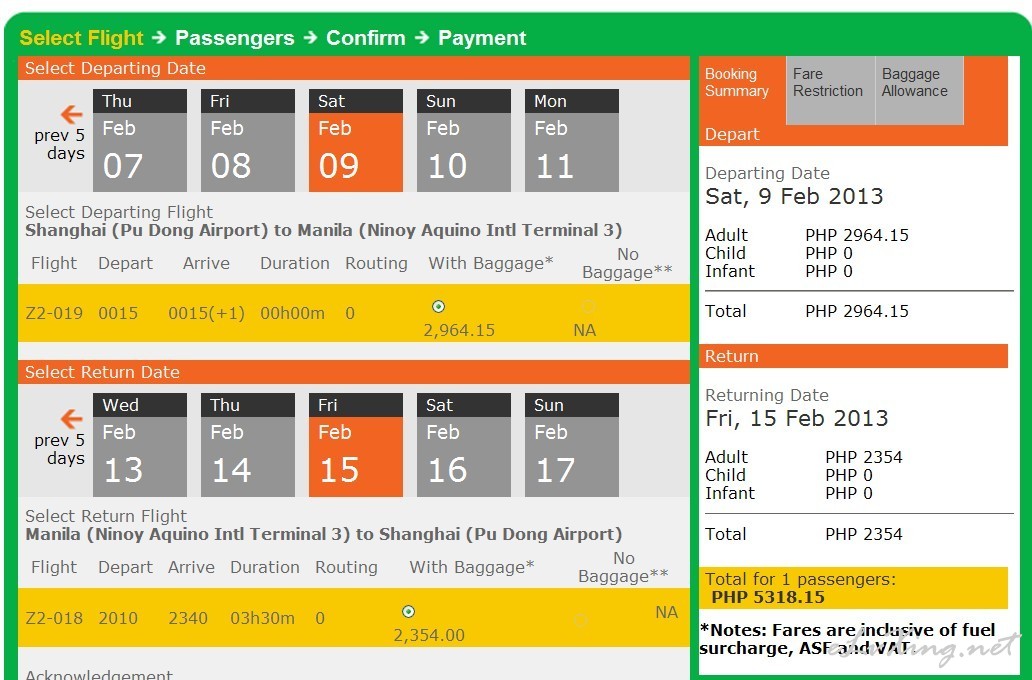Go to the Payment step link

pos(482,38)
